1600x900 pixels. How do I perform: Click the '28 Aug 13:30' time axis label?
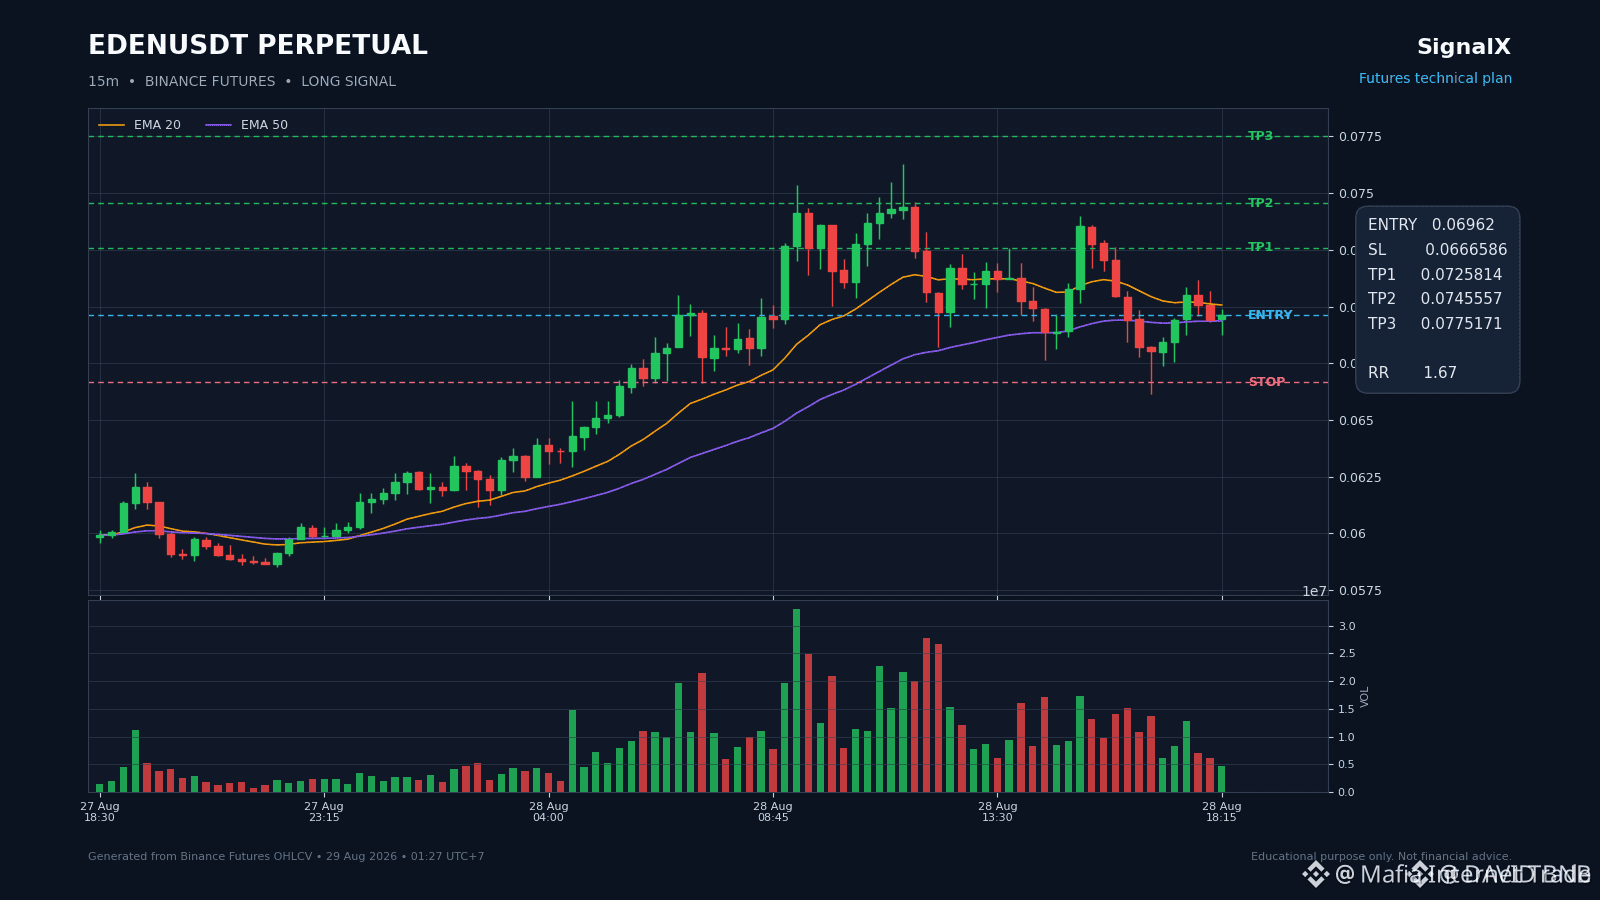pos(997,812)
